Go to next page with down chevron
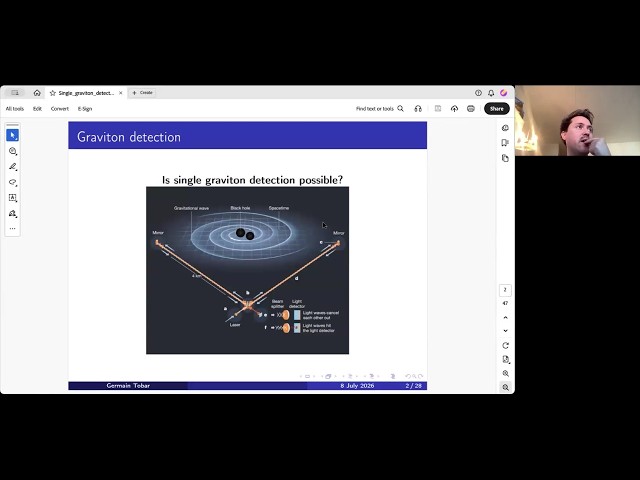640x480 pixels. [x=505, y=331]
